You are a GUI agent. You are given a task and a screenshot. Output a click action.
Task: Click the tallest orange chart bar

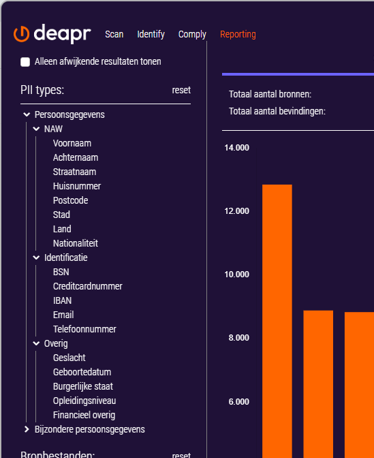(277, 321)
